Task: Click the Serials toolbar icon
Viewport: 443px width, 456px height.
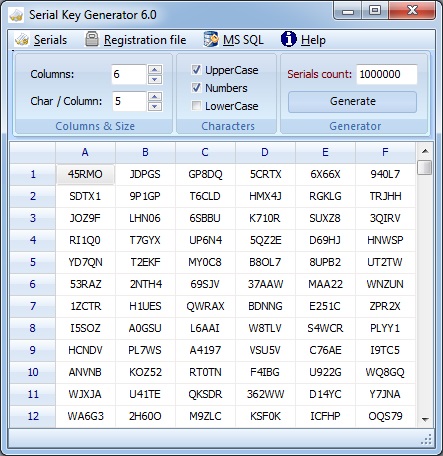Action: pos(22,40)
